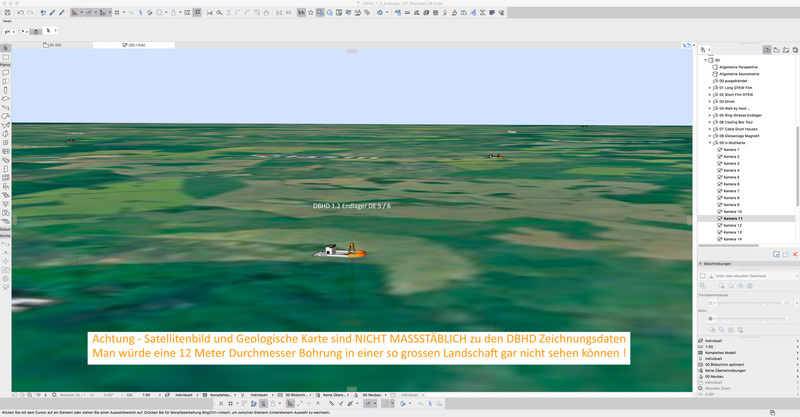This screenshot has height=417, width=800.
Task: Select the Wall tool in the toolbox
Action: 6,73
